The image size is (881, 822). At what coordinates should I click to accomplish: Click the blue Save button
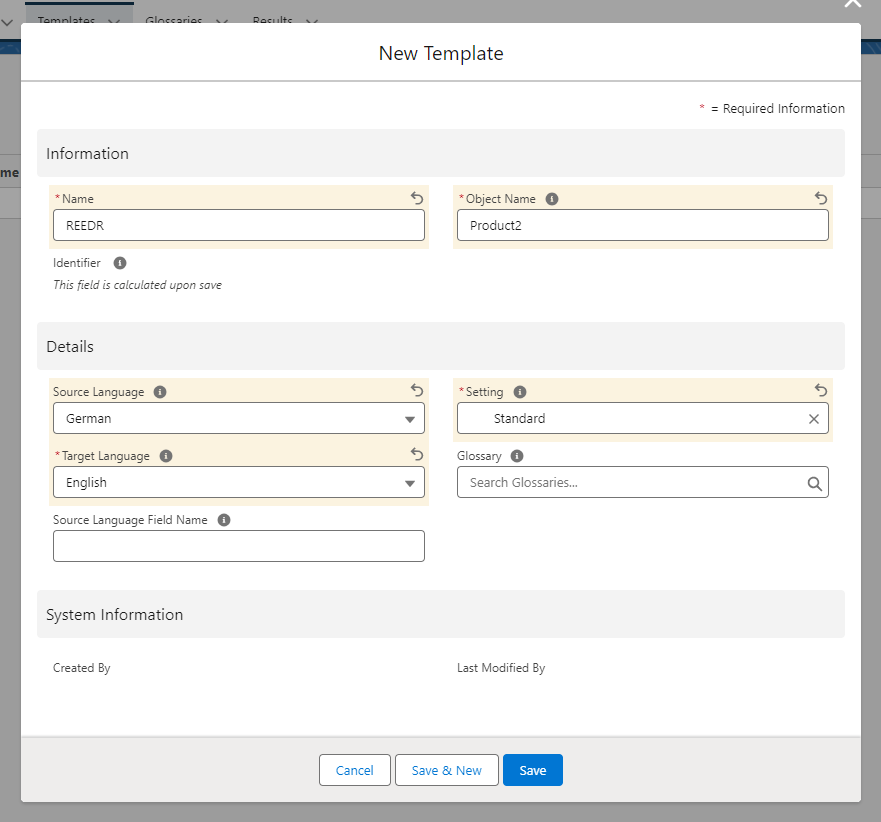pyautogui.click(x=533, y=770)
